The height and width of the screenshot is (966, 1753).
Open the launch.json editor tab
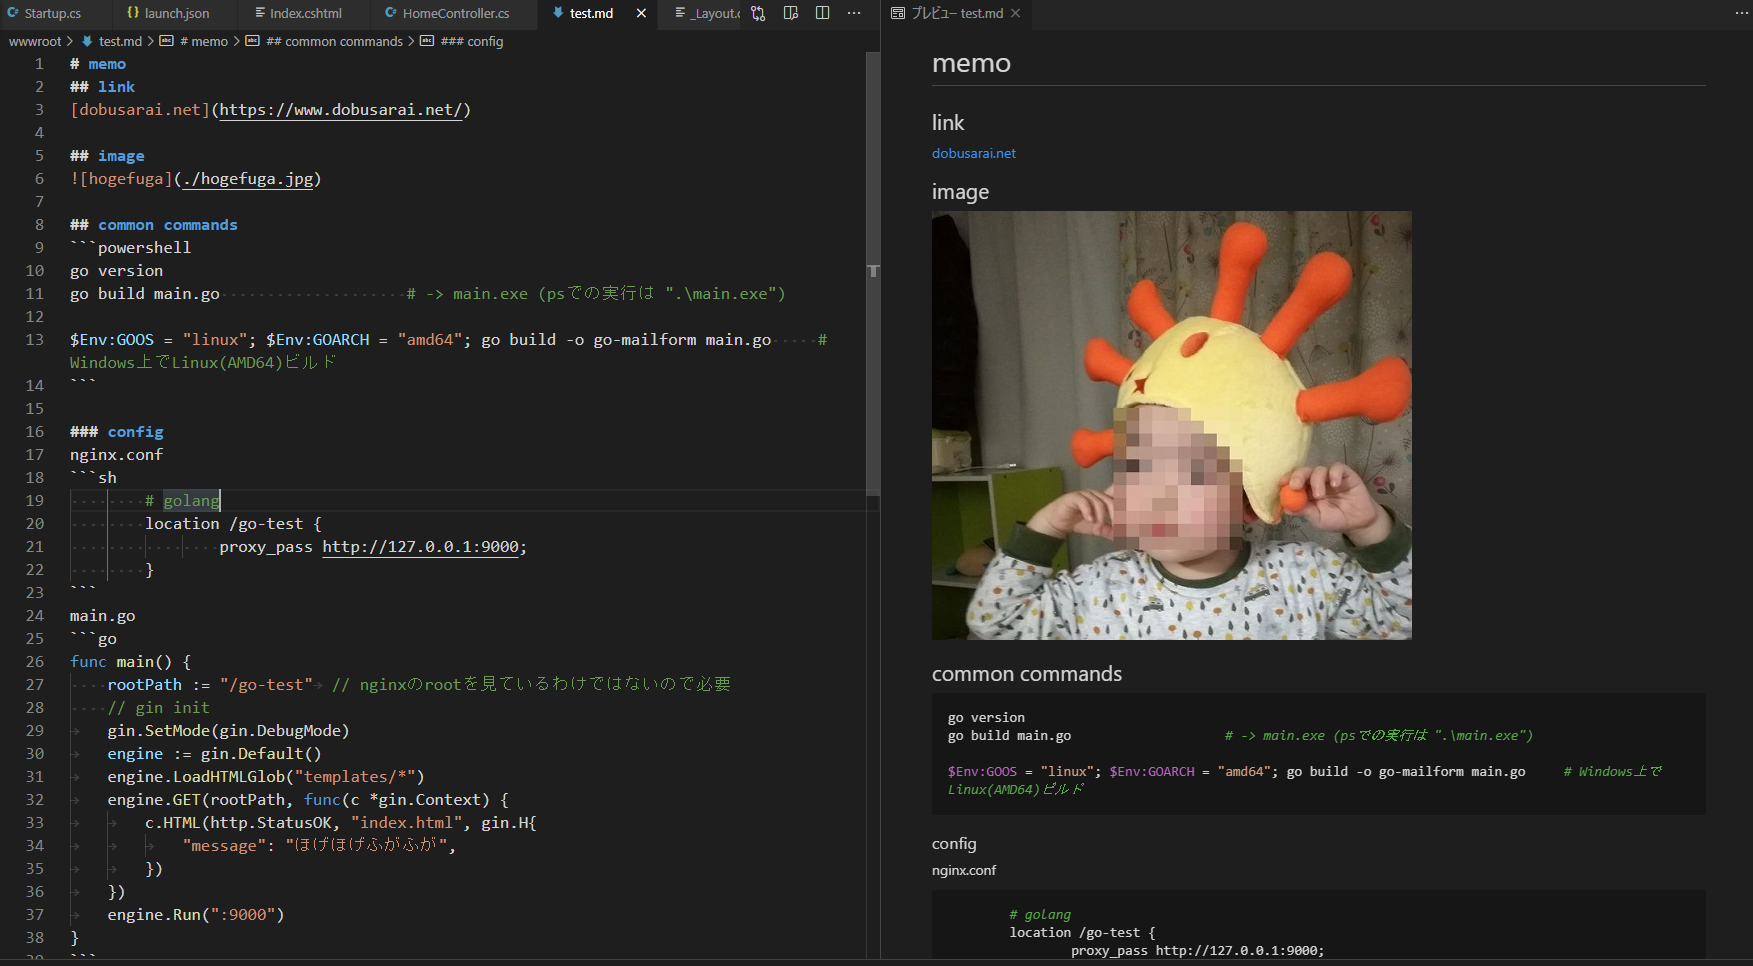(176, 13)
